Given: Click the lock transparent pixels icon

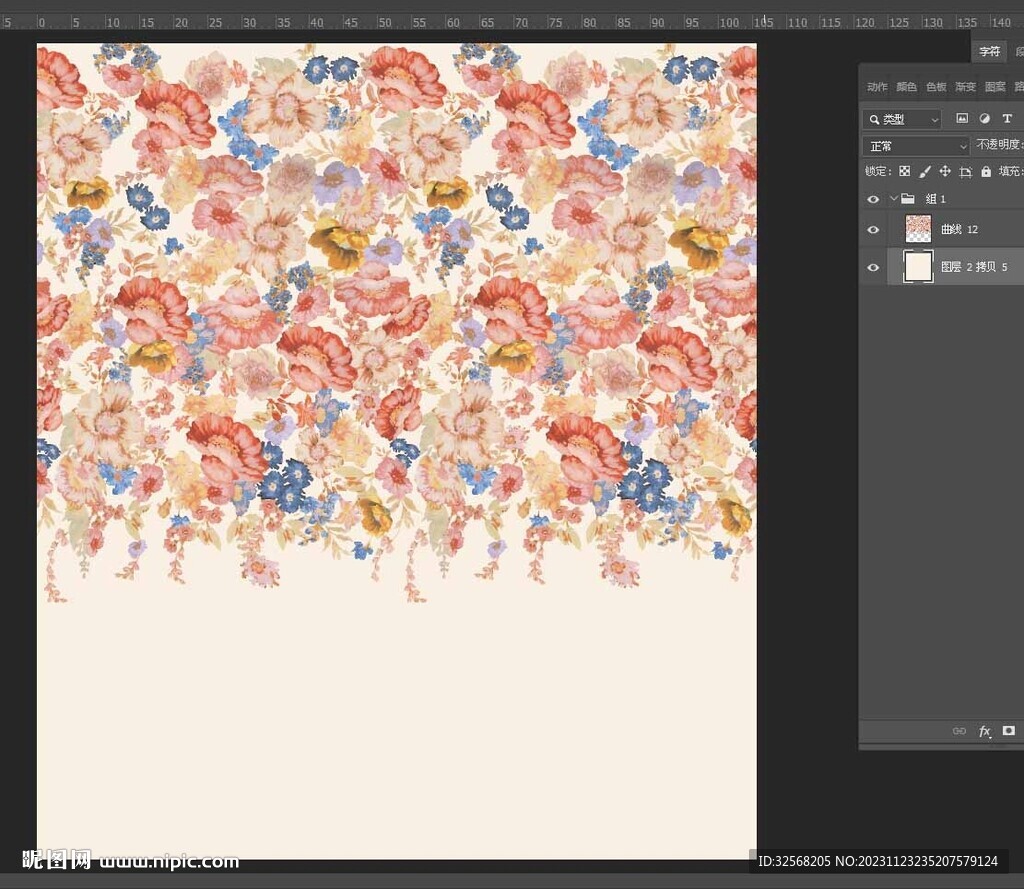Looking at the screenshot, I should (905, 172).
